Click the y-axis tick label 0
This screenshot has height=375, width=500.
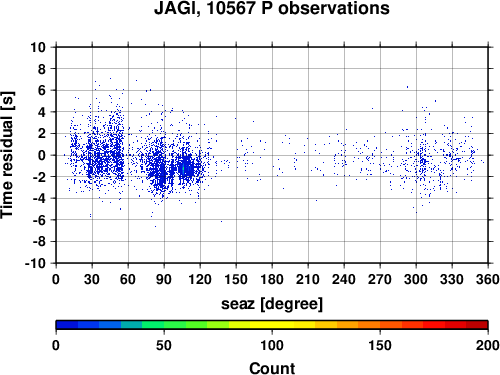42,155
